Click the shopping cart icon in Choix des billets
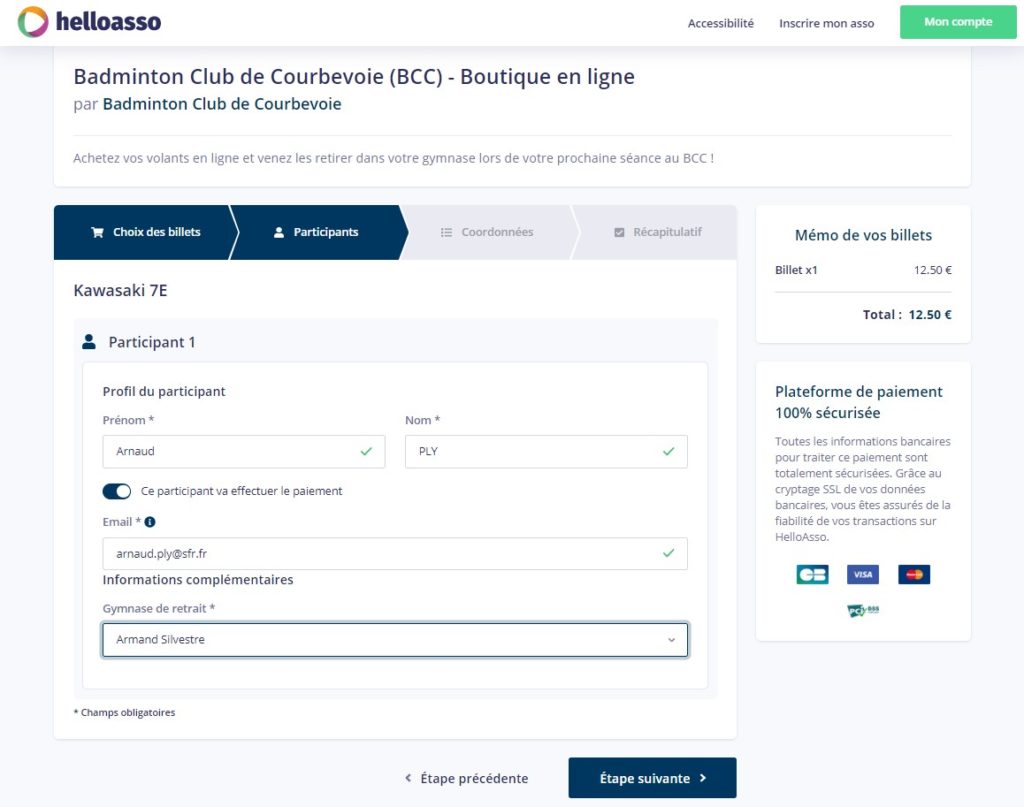Image resolution: width=1024 pixels, height=807 pixels. point(97,232)
